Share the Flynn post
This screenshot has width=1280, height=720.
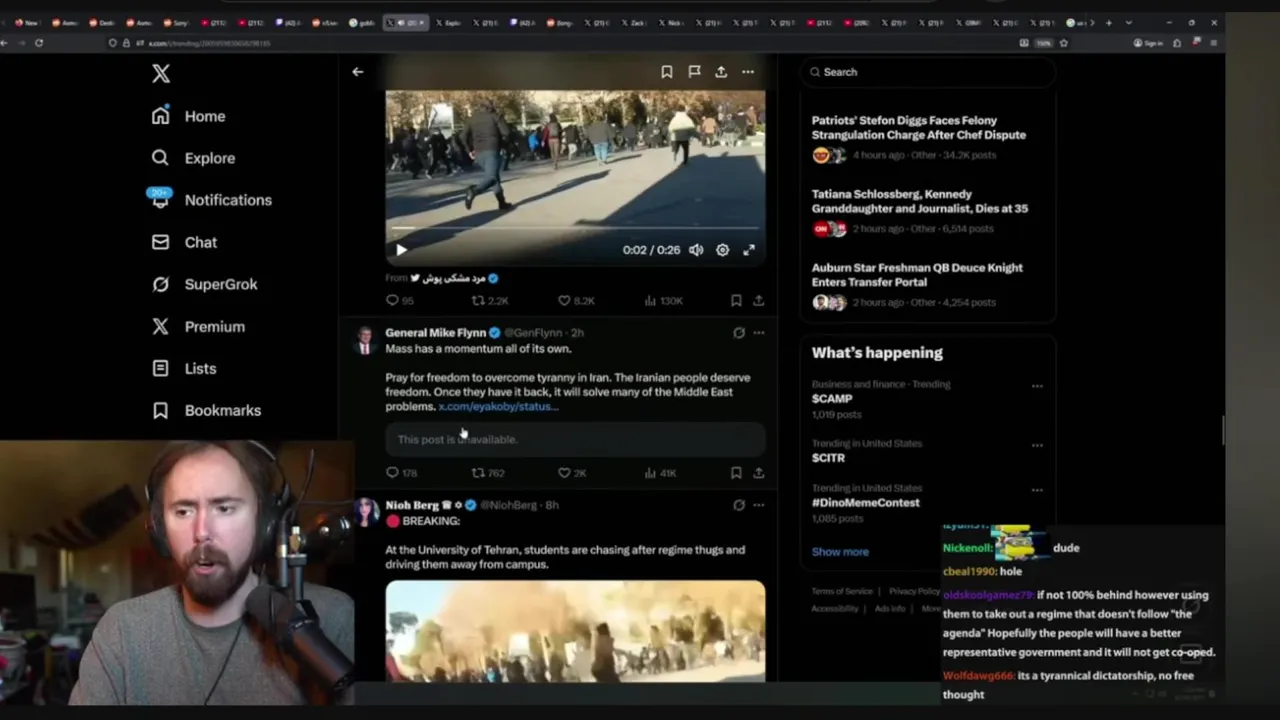759,473
